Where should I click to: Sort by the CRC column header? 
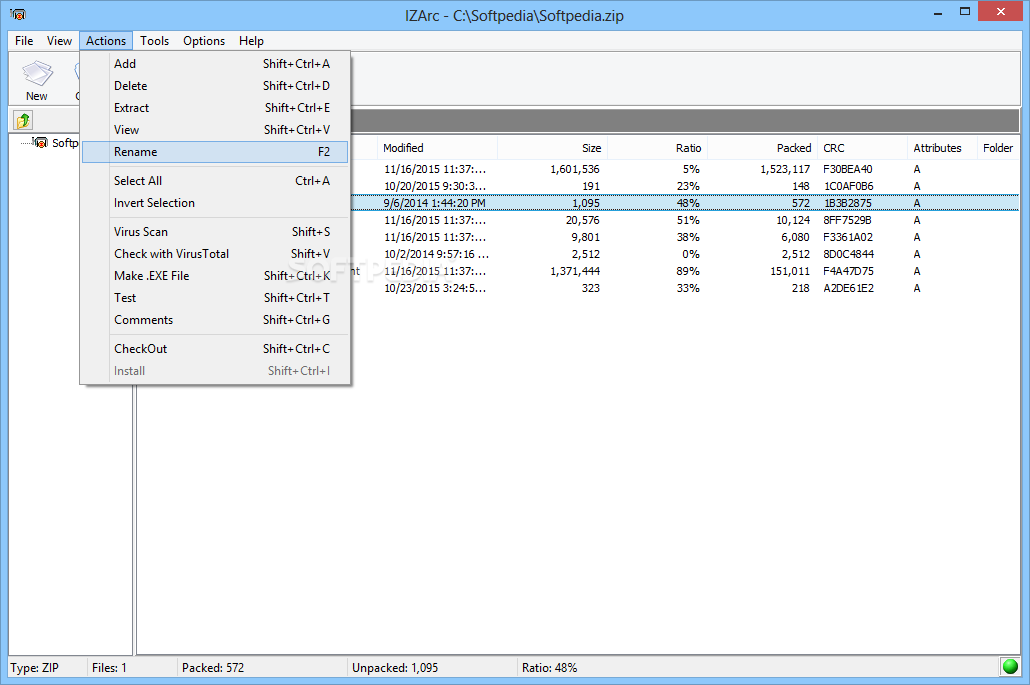pyautogui.click(x=862, y=148)
